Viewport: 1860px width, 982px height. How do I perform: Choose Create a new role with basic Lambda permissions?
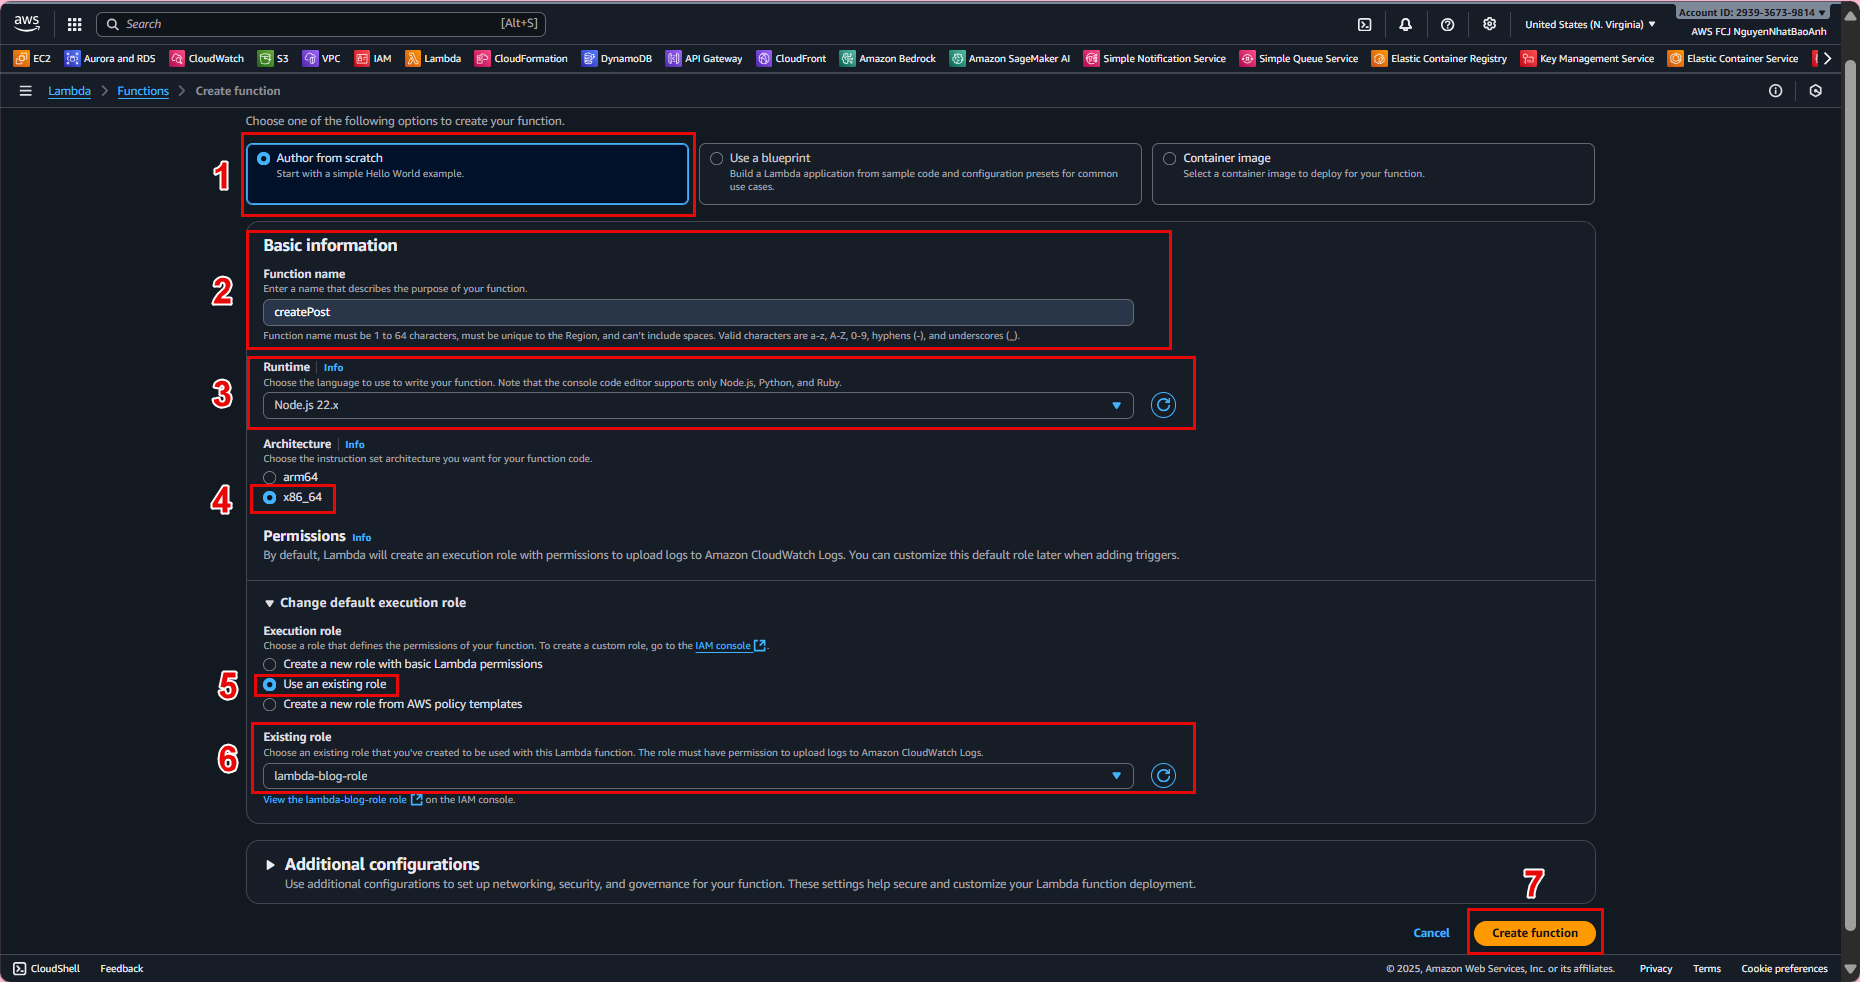click(x=270, y=665)
